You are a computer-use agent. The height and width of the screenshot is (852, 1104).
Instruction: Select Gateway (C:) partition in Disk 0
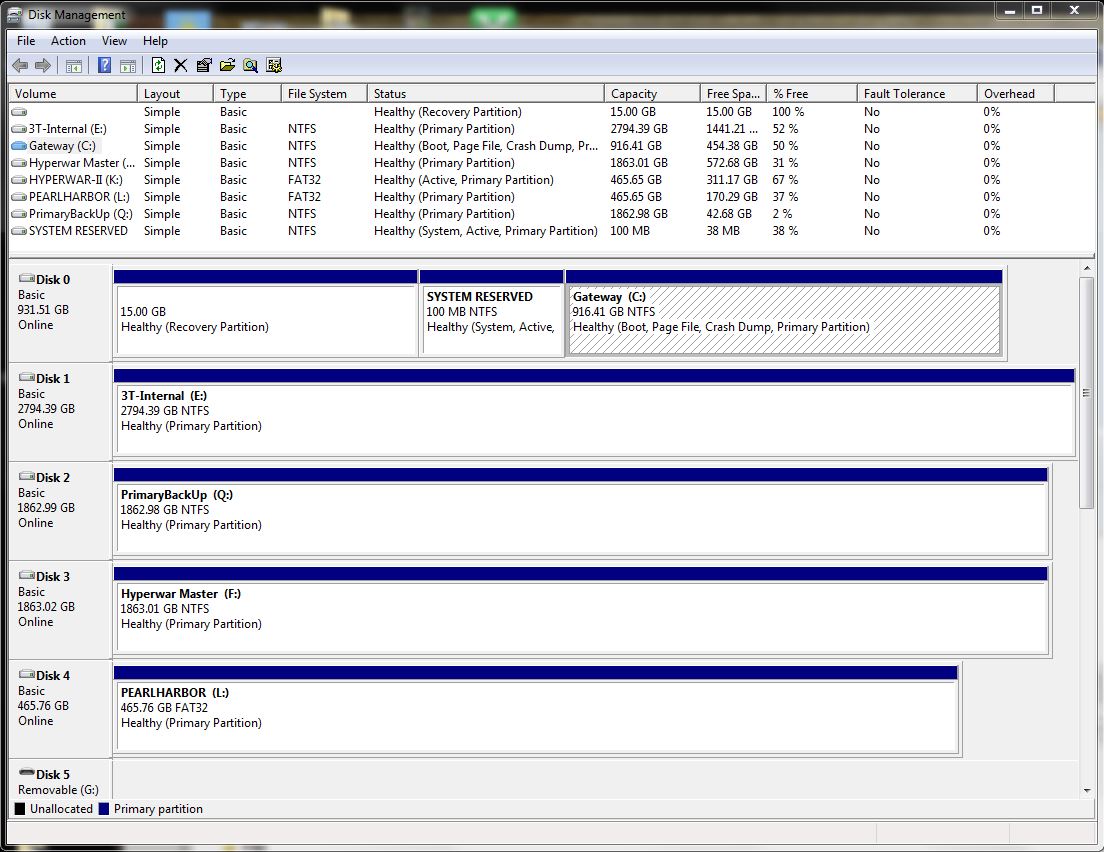tap(783, 320)
